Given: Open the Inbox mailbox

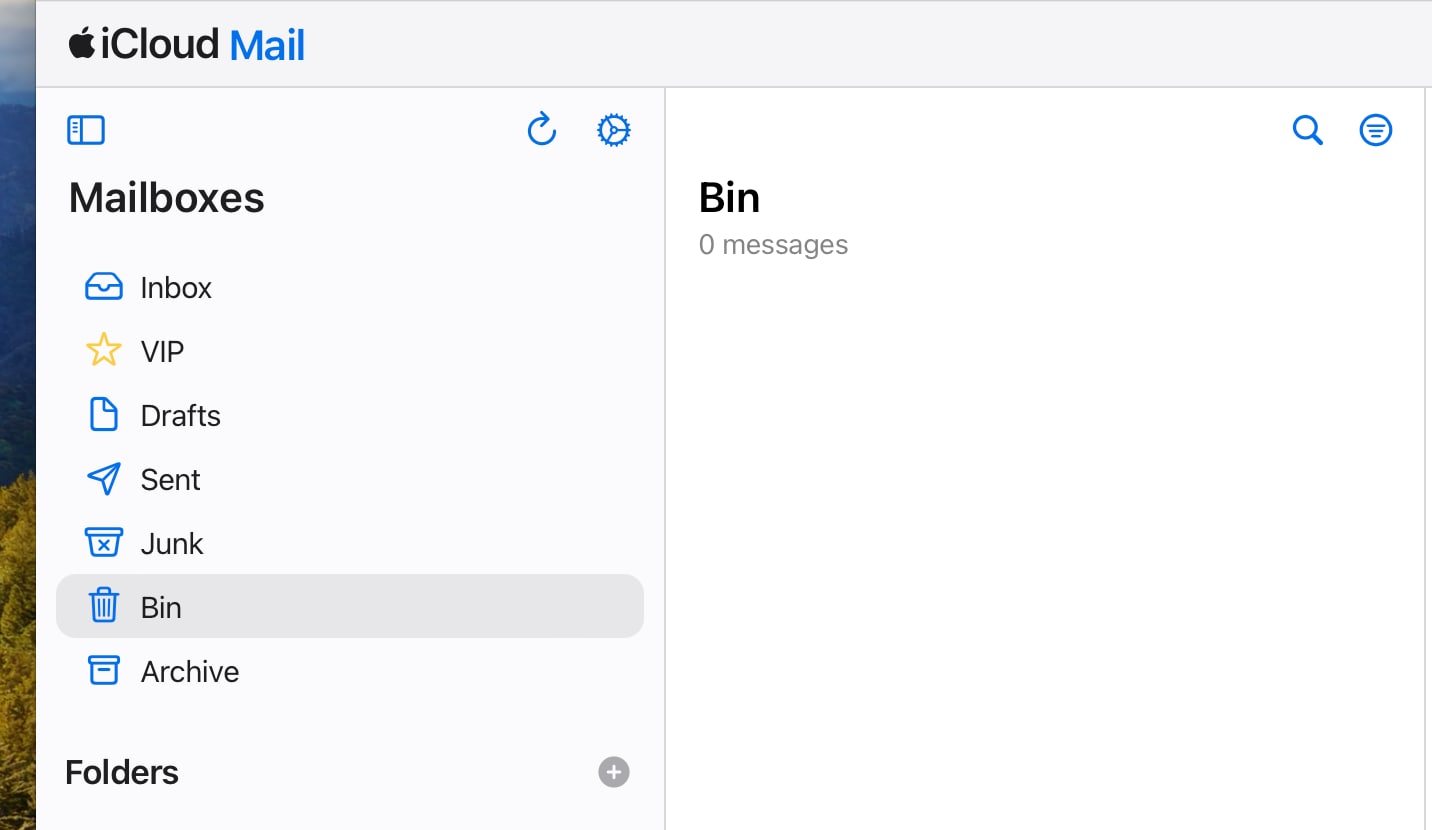Looking at the screenshot, I should pos(176,288).
